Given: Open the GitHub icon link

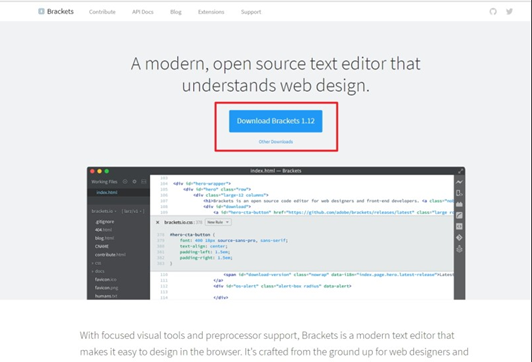Looking at the screenshot, I should (493, 12).
